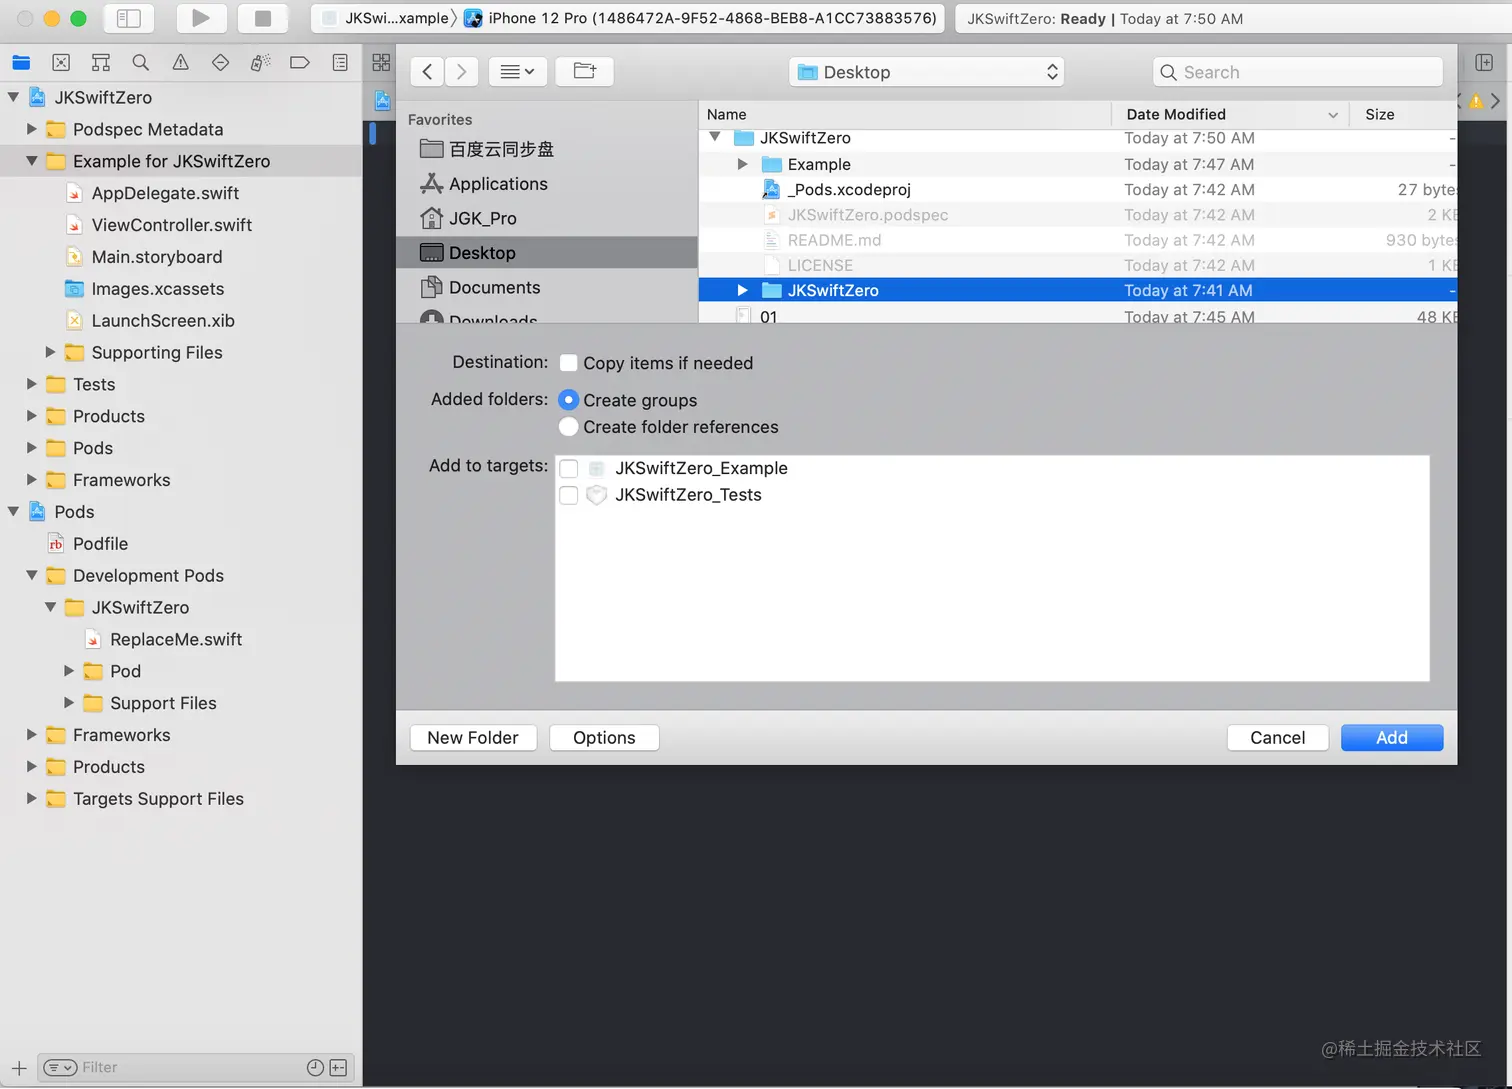Screen dimensions: 1512x1089
Task: Click the Stop button in toolbar
Action: (x=263, y=18)
